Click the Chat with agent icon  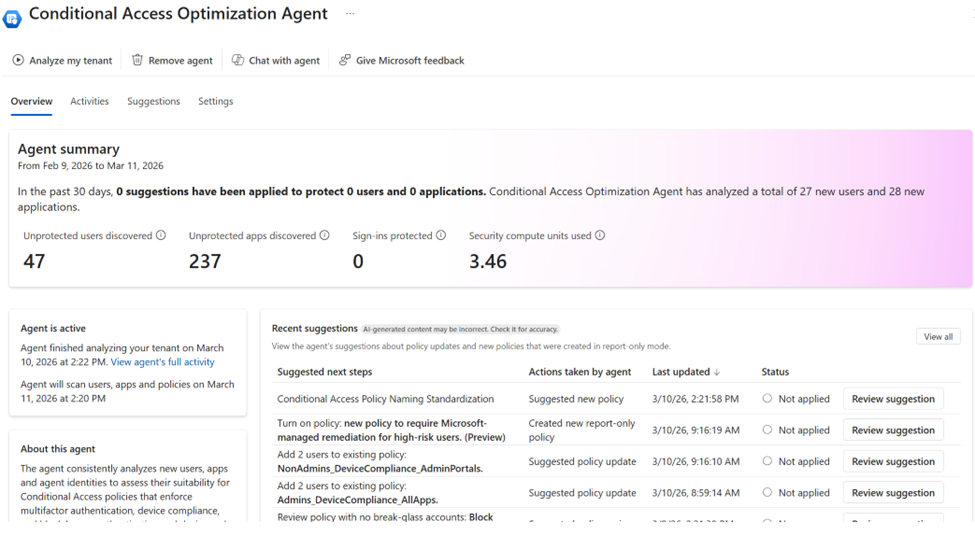[238, 60]
